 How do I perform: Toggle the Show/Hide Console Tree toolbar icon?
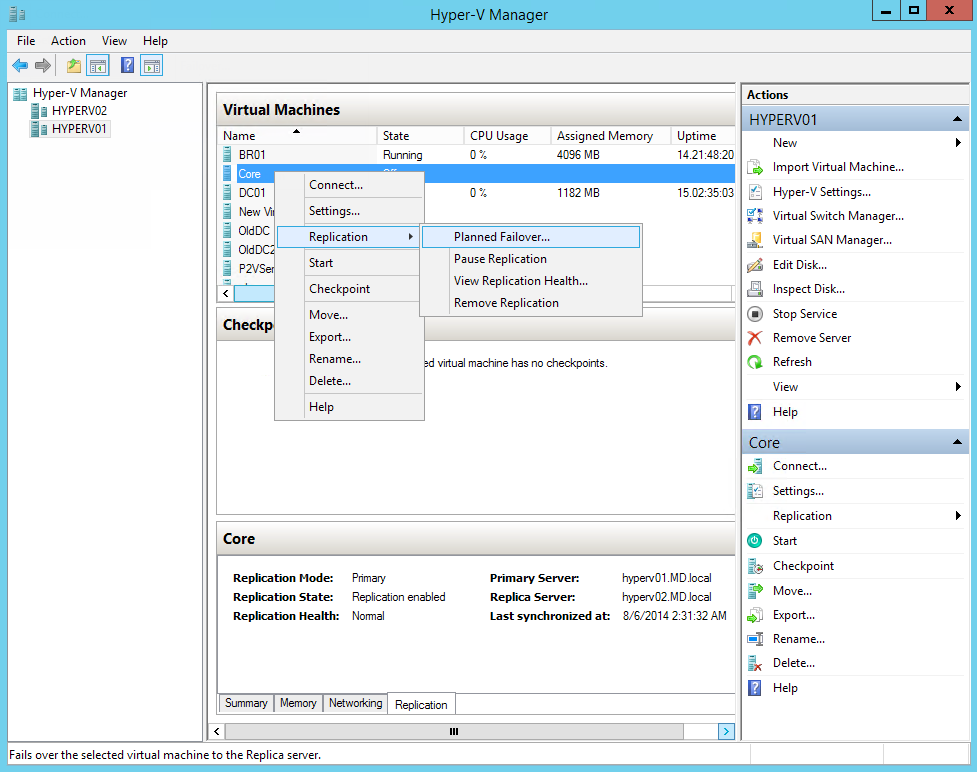coord(98,65)
